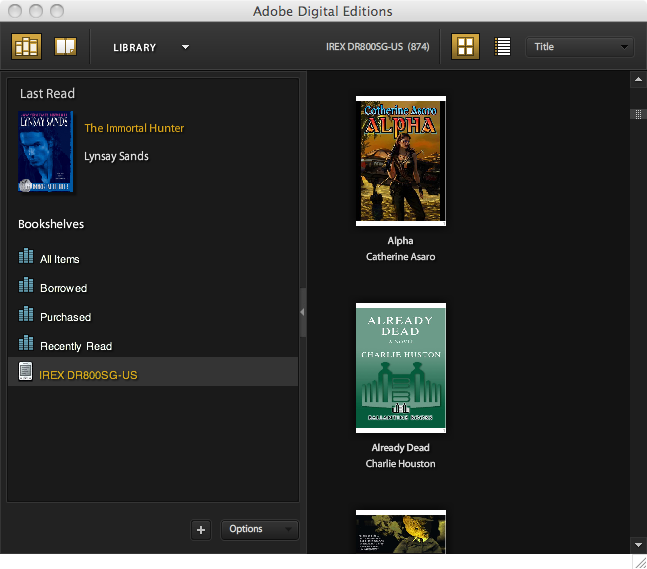Click the All Items bookshelf icon
Viewport: 647px width, 569px height.
point(26,256)
